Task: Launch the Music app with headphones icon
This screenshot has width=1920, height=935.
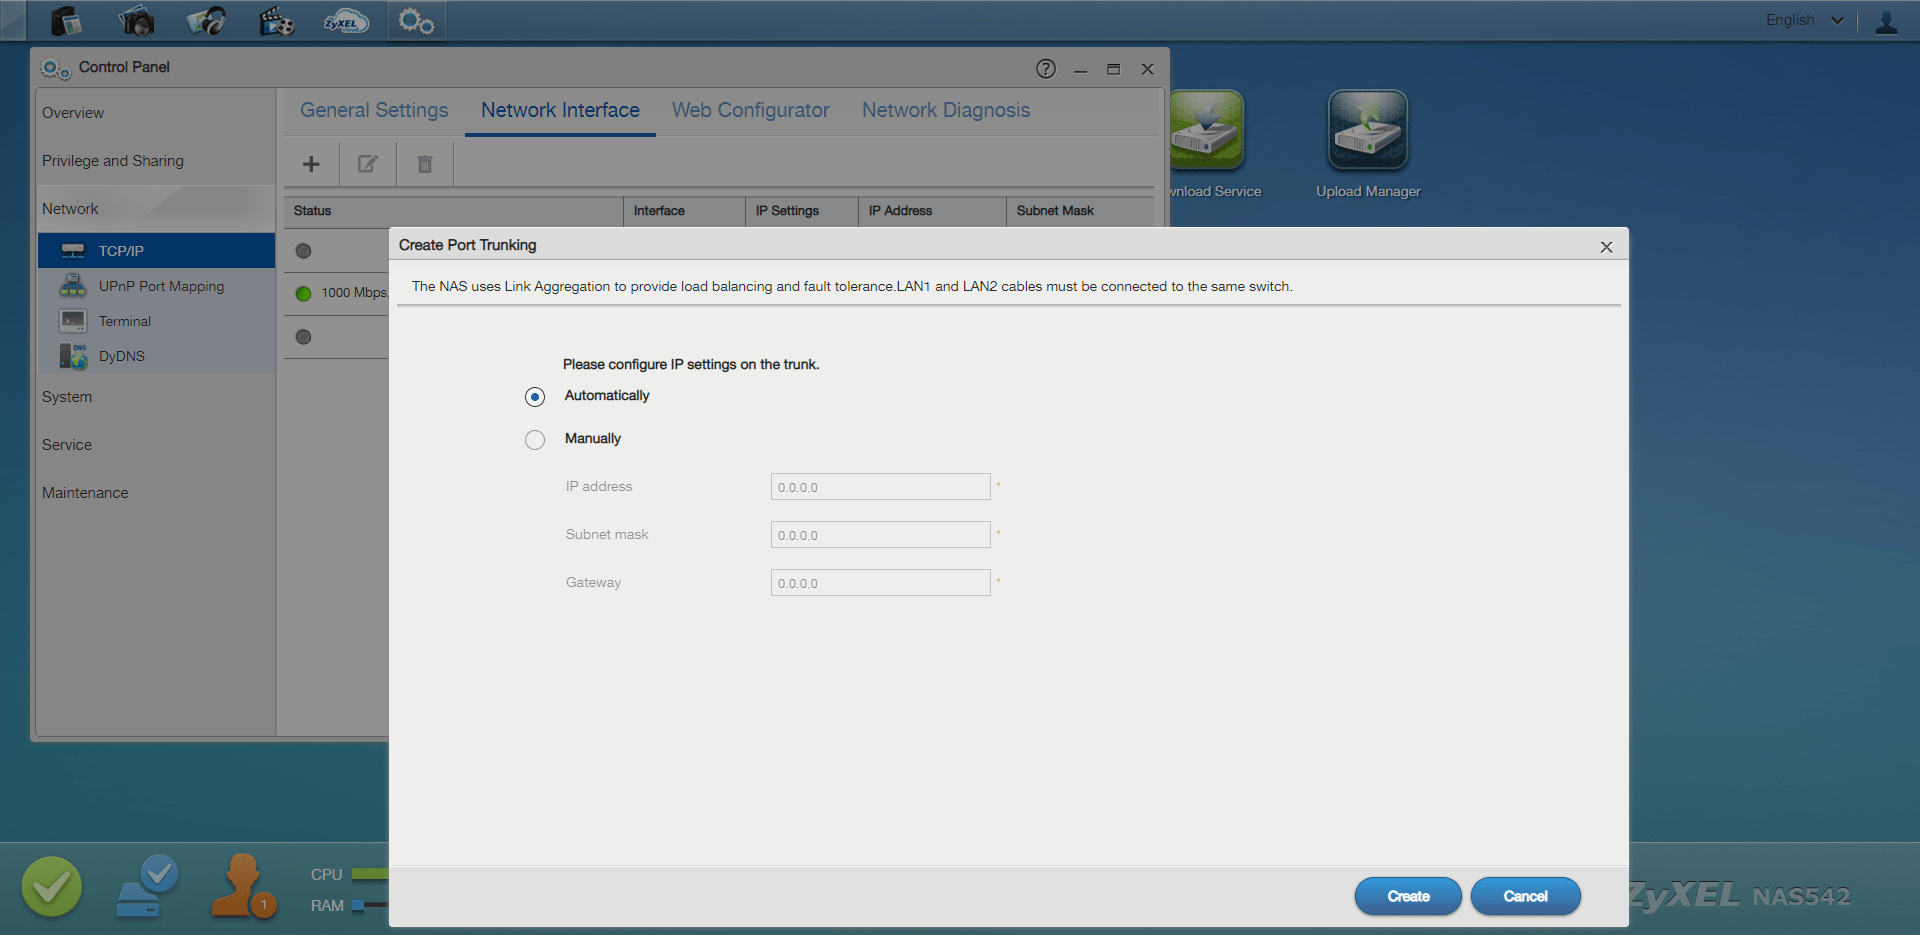Action: point(206,20)
